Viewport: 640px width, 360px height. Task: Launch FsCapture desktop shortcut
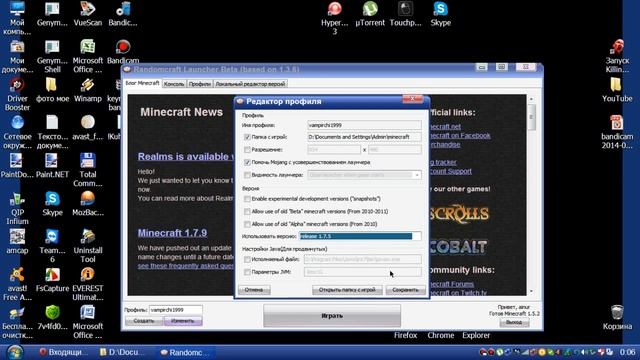pos(52,280)
